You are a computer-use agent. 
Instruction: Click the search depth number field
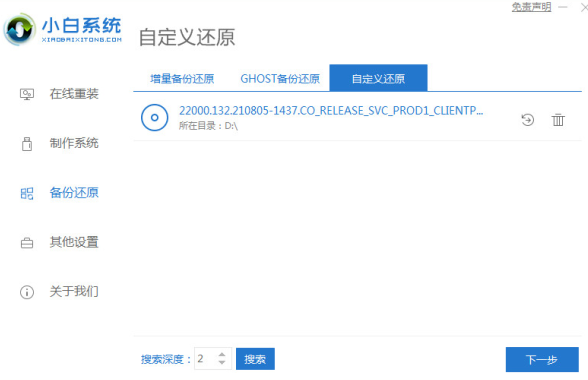tap(206, 359)
